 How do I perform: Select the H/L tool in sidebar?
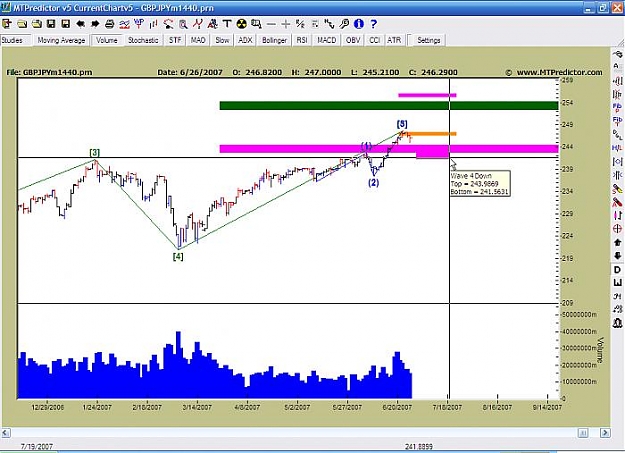point(617,148)
